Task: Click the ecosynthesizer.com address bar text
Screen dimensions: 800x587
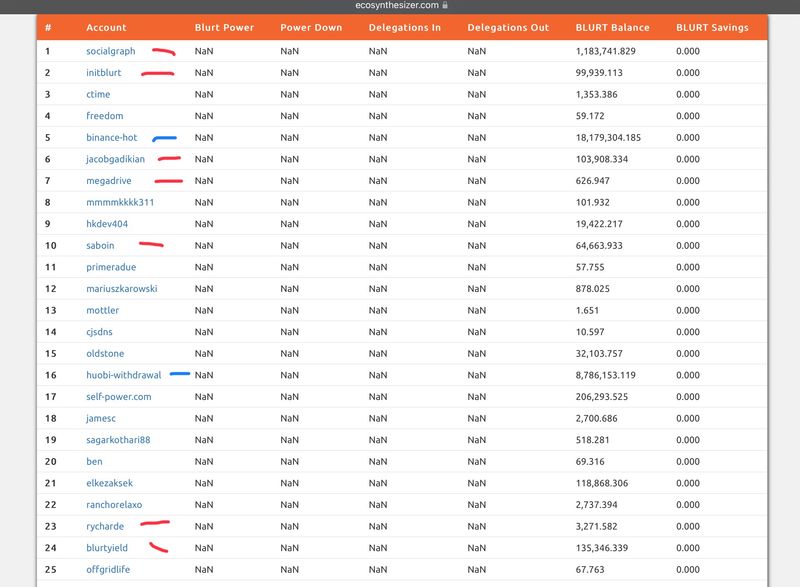Action: coord(397,5)
